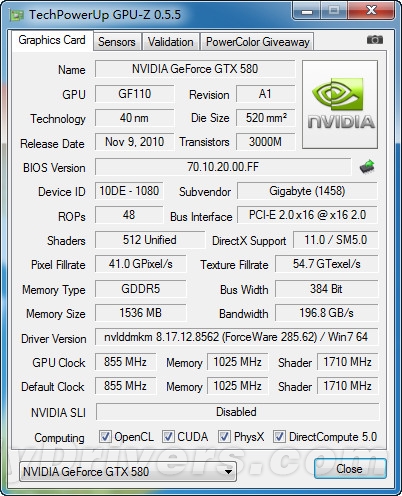Click the BIOS save chip icon

coord(367,166)
